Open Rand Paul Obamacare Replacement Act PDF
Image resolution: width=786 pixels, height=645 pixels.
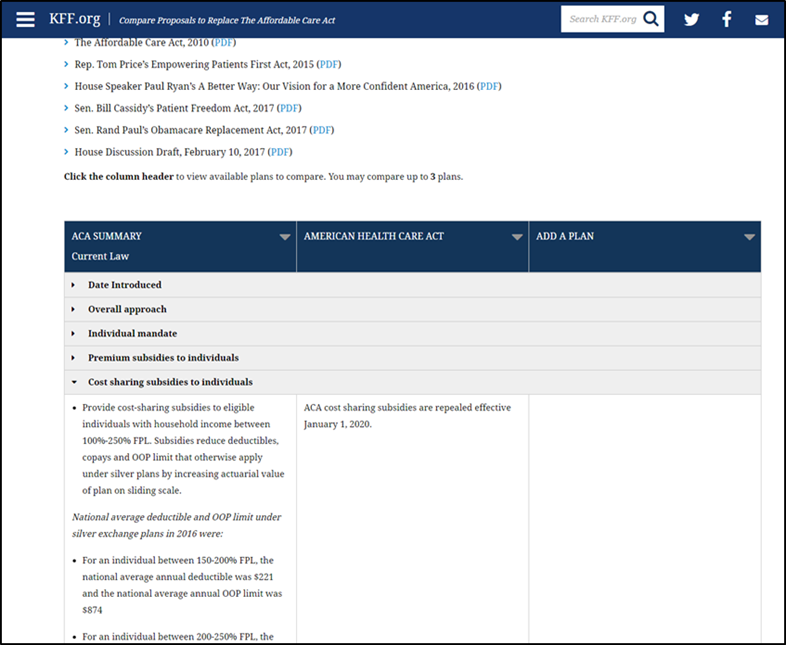pos(322,130)
